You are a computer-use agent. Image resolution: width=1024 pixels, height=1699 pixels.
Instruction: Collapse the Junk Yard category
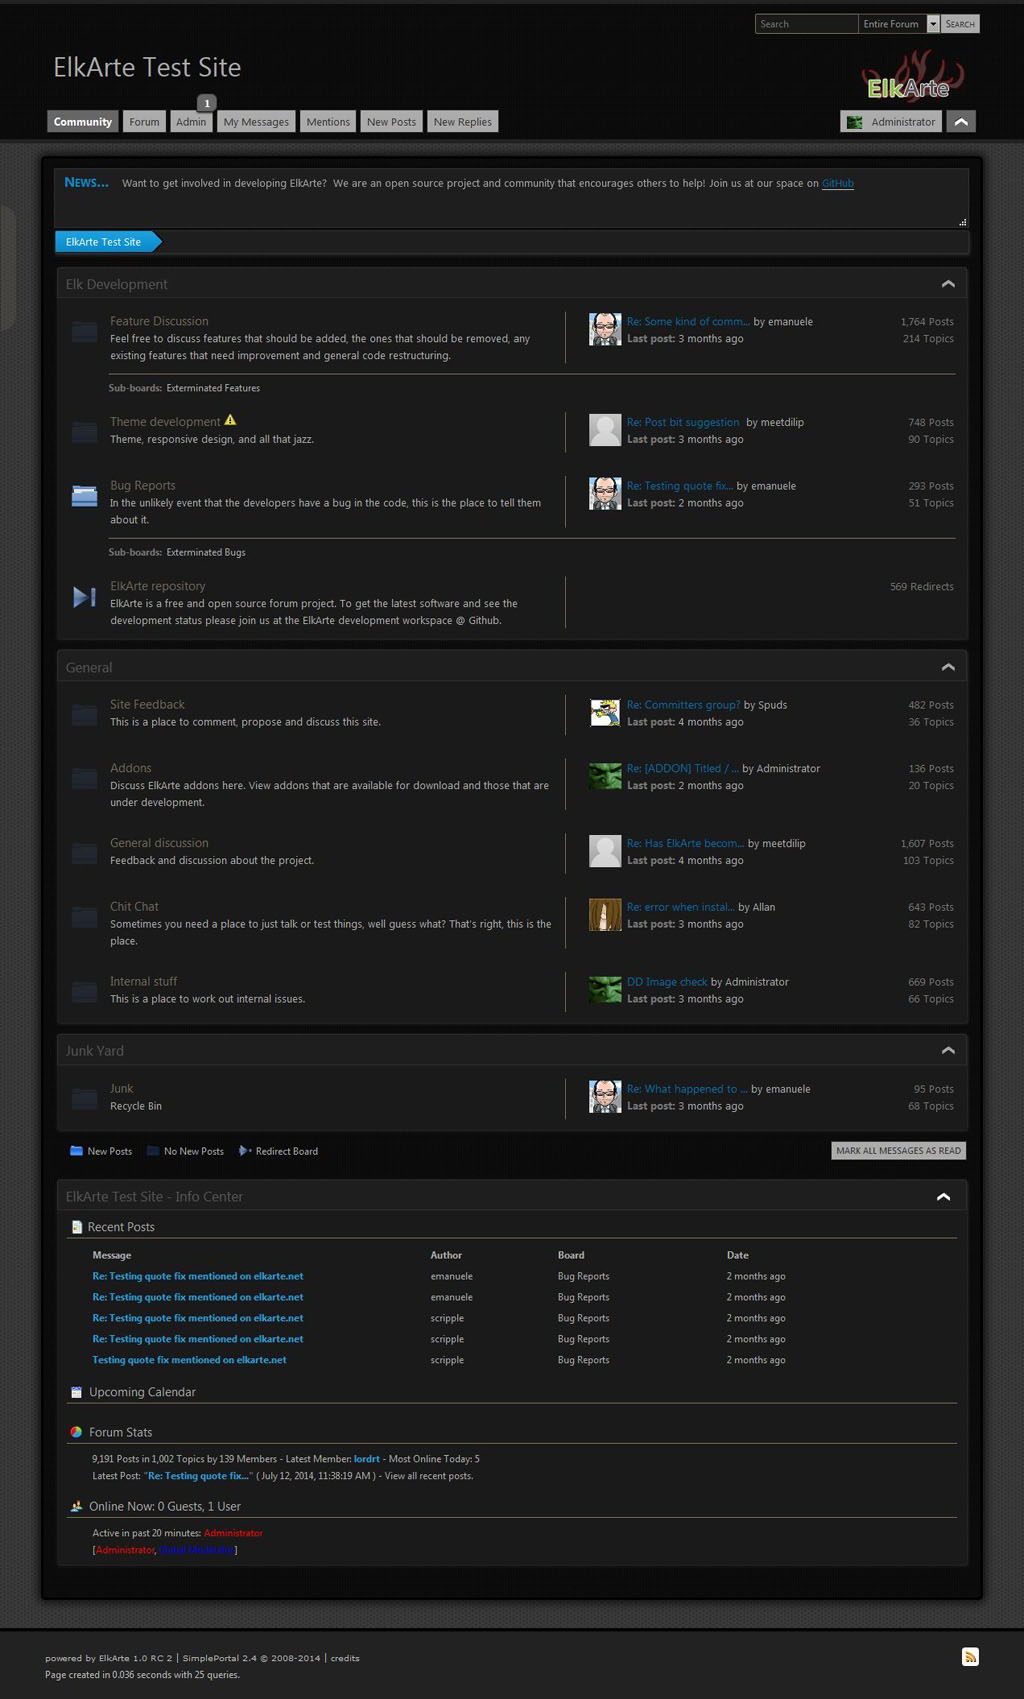[x=948, y=1050]
